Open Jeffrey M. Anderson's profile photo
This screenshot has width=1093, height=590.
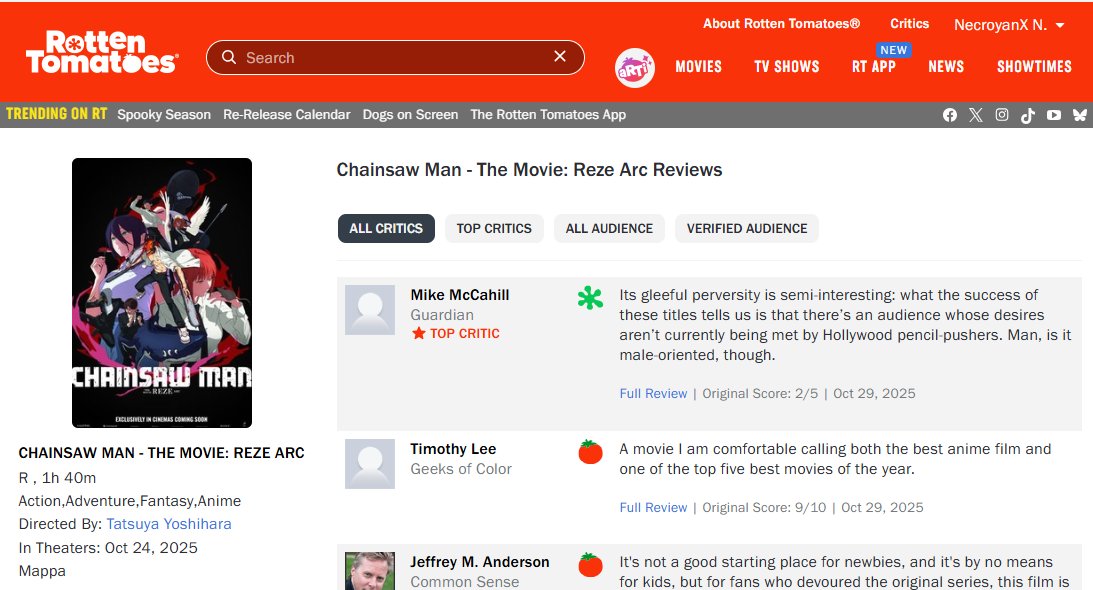[x=370, y=571]
